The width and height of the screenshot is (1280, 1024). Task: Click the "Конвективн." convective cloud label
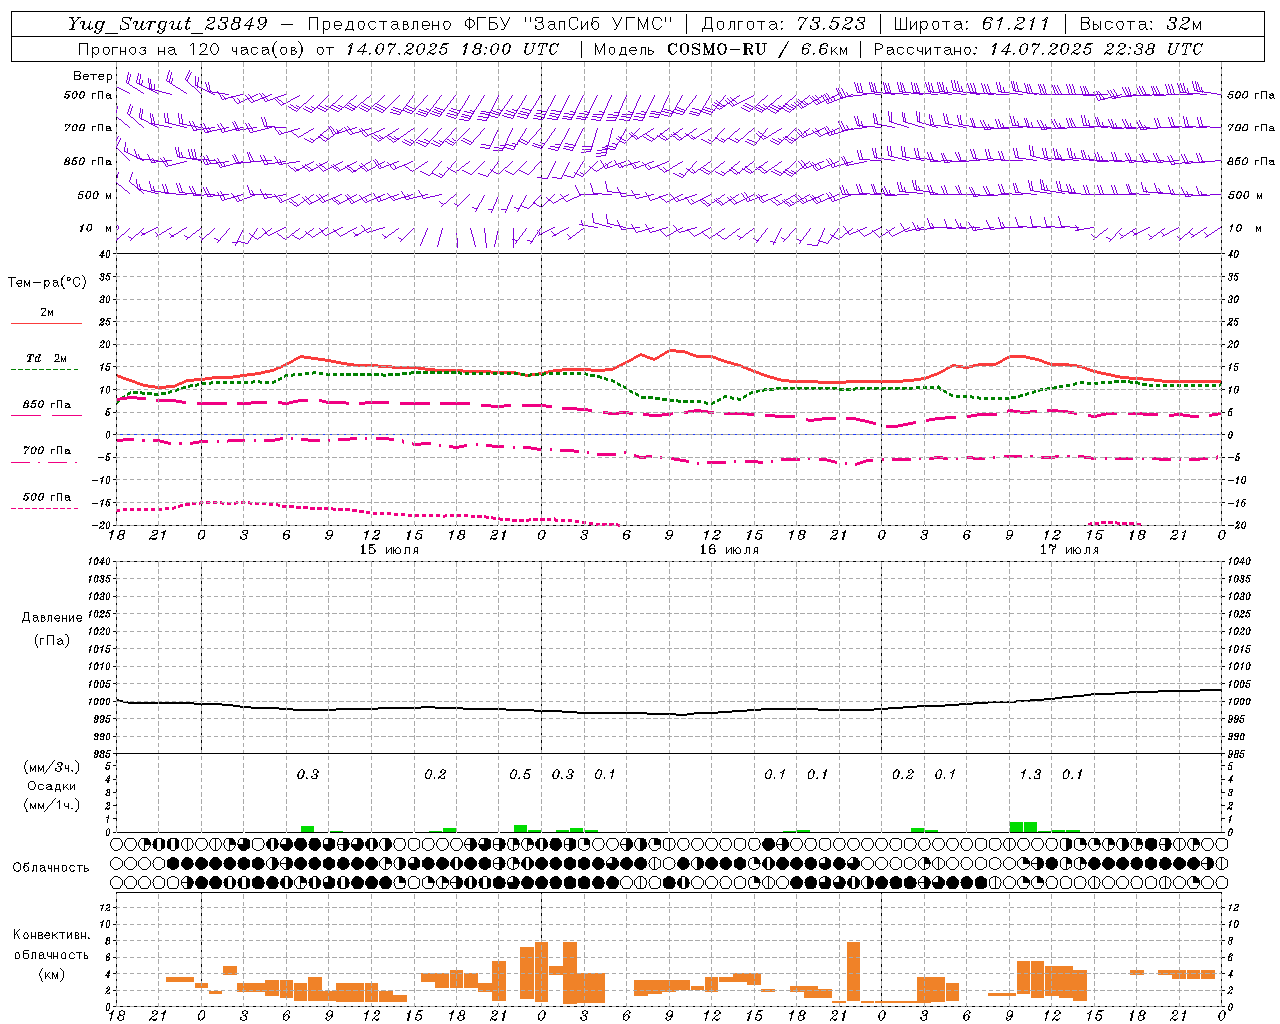(52, 935)
